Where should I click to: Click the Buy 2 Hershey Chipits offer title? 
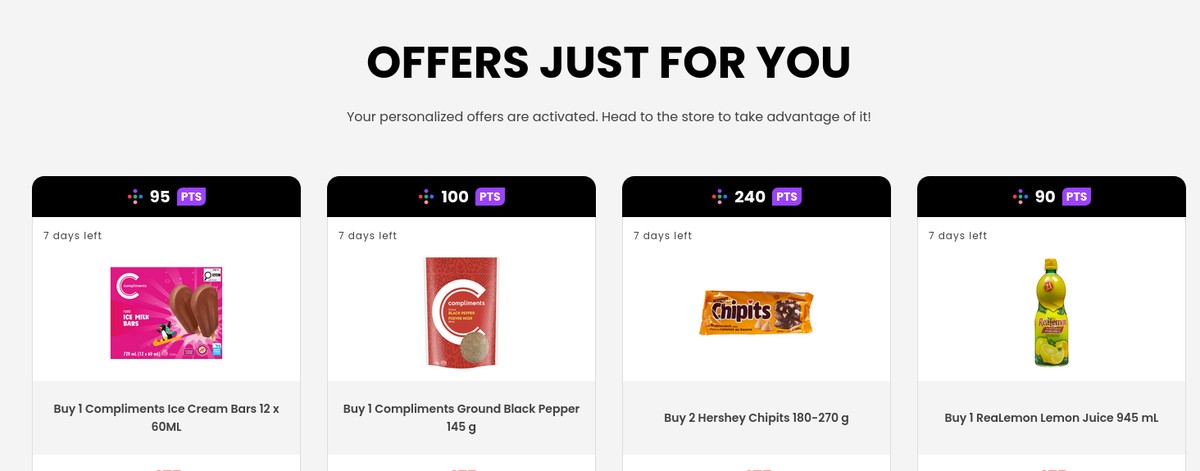pos(756,418)
